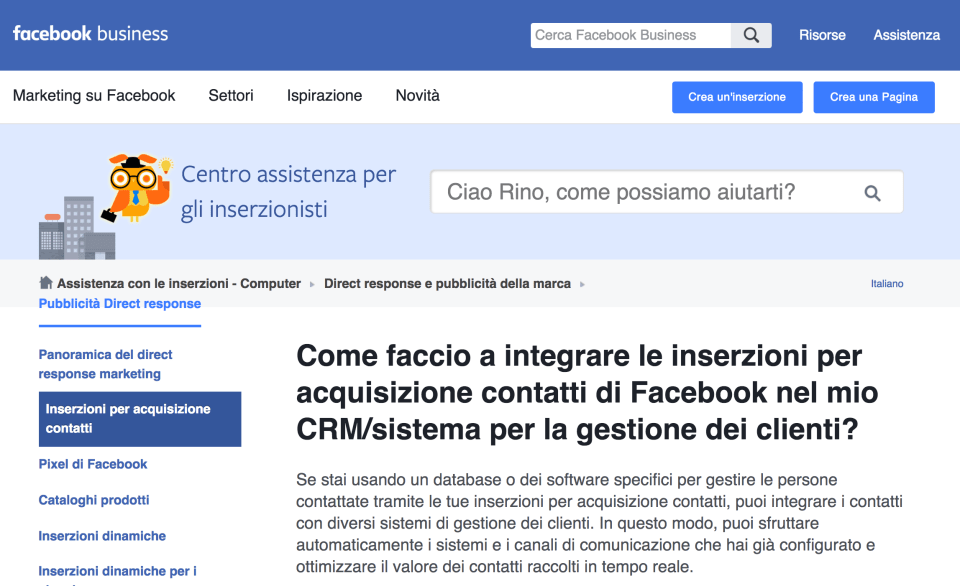Open the Italiano language selector
This screenshot has width=960, height=586.
pyautogui.click(x=886, y=284)
